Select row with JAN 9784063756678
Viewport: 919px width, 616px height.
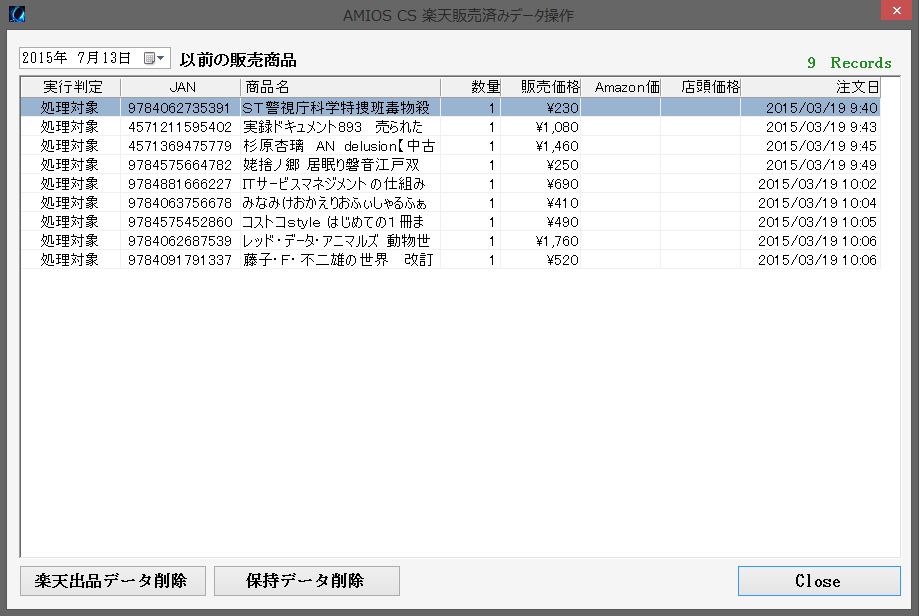(450, 203)
